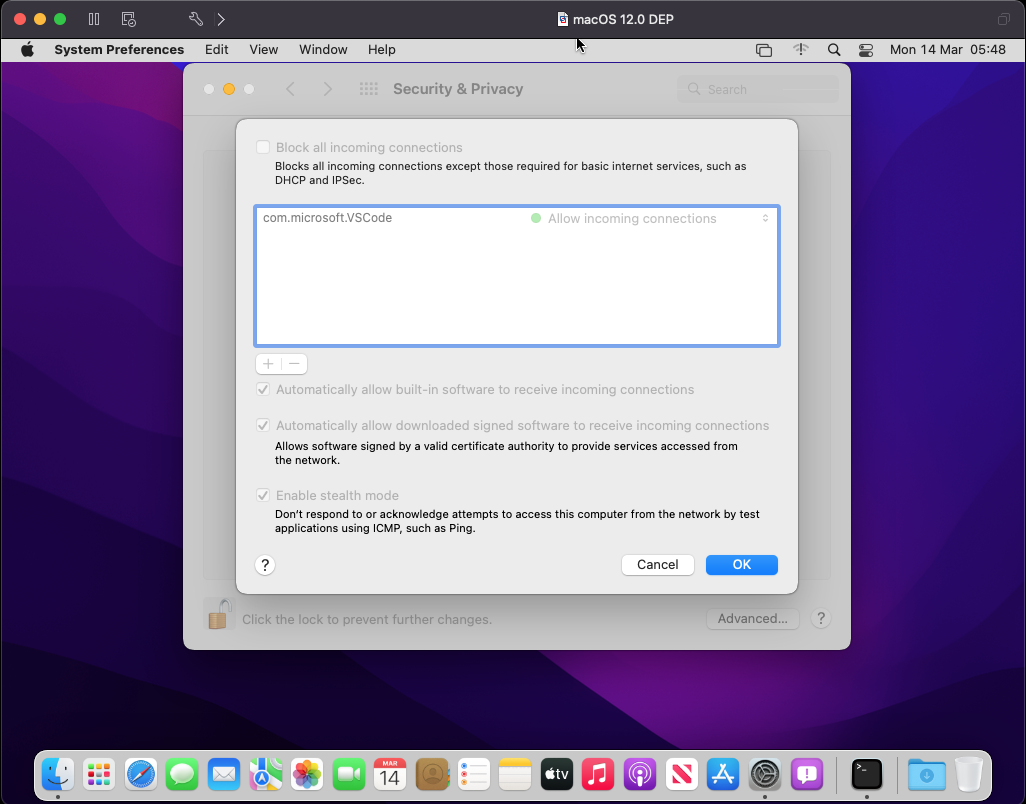Open the Edit menu
The height and width of the screenshot is (804, 1026).
[216, 49]
